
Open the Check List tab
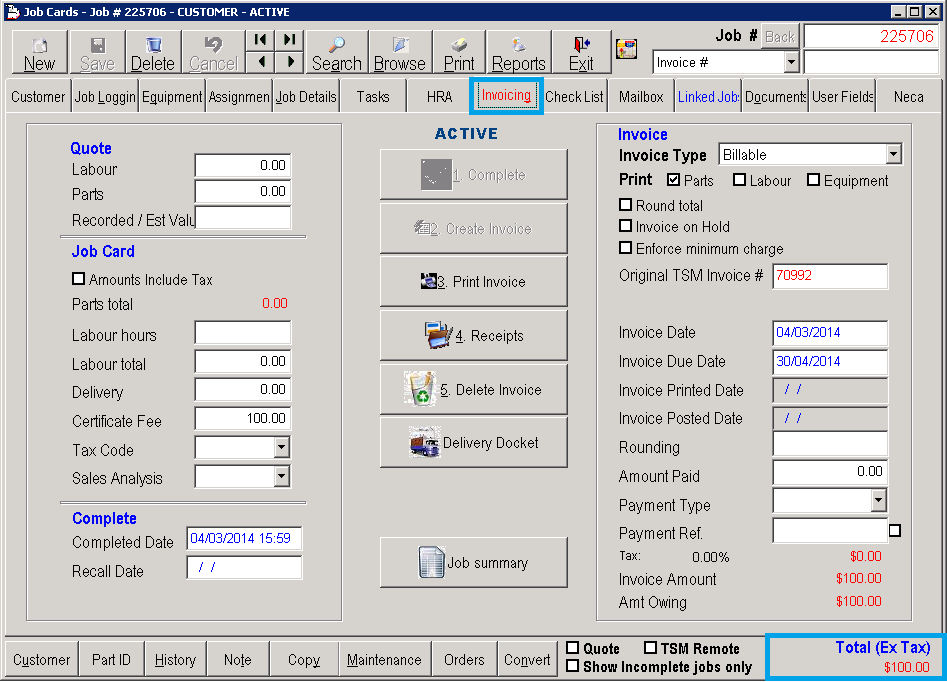coord(574,97)
